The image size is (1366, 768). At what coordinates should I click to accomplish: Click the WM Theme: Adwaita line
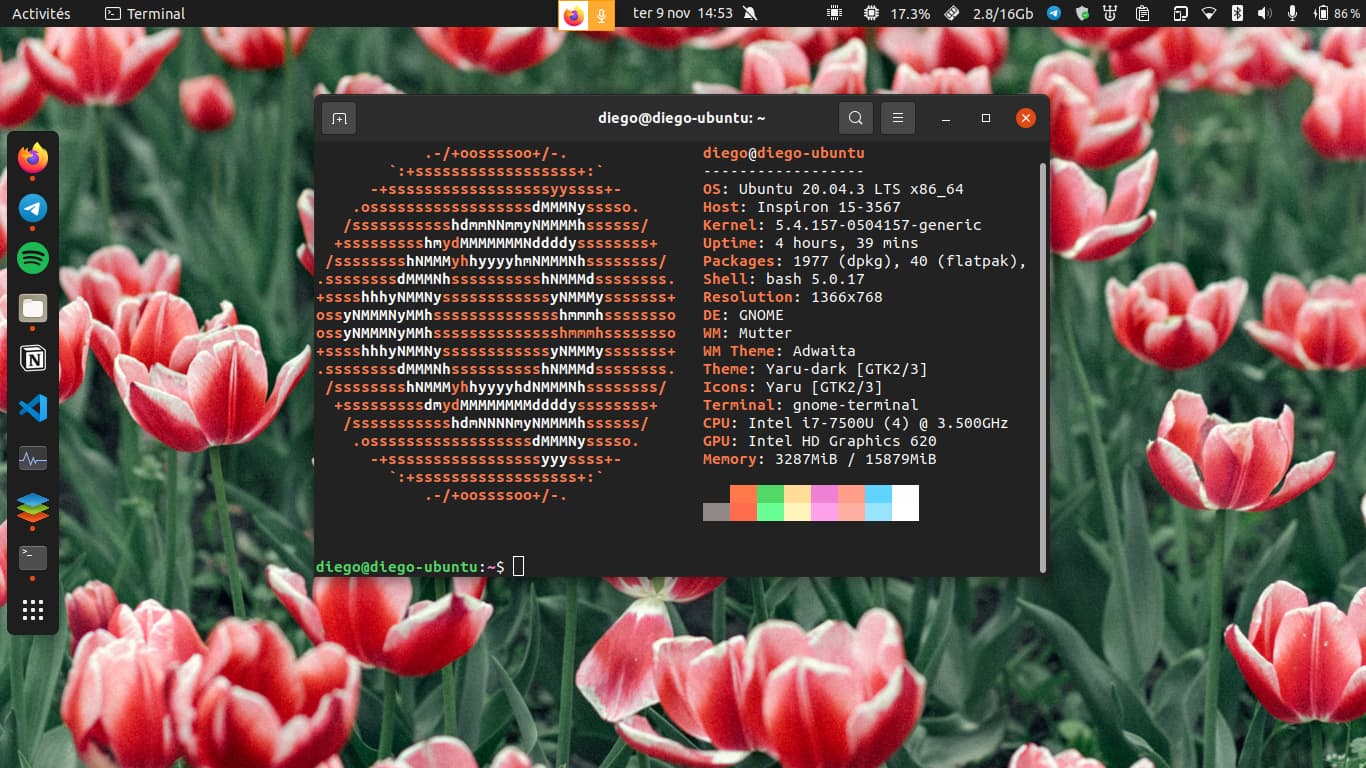coord(779,351)
